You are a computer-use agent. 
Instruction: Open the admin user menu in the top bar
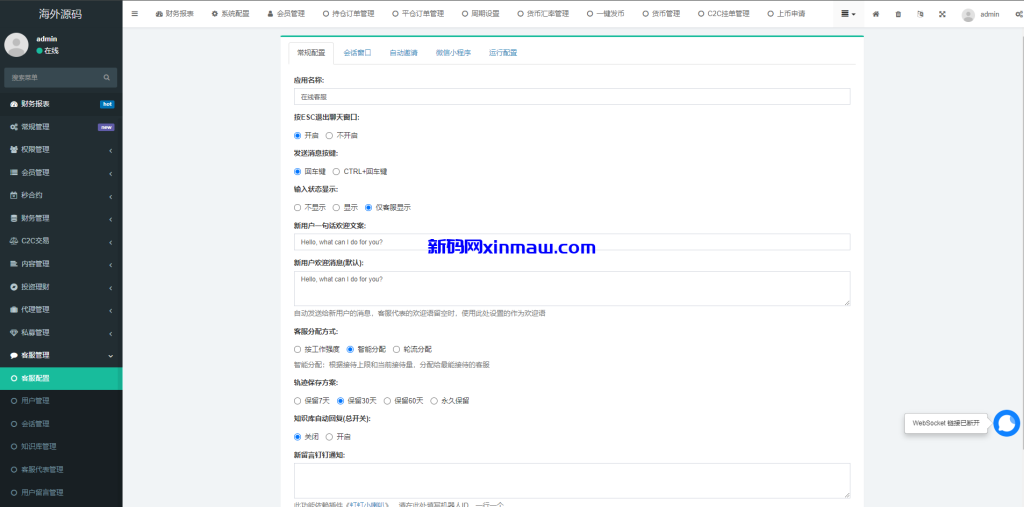click(x=980, y=14)
